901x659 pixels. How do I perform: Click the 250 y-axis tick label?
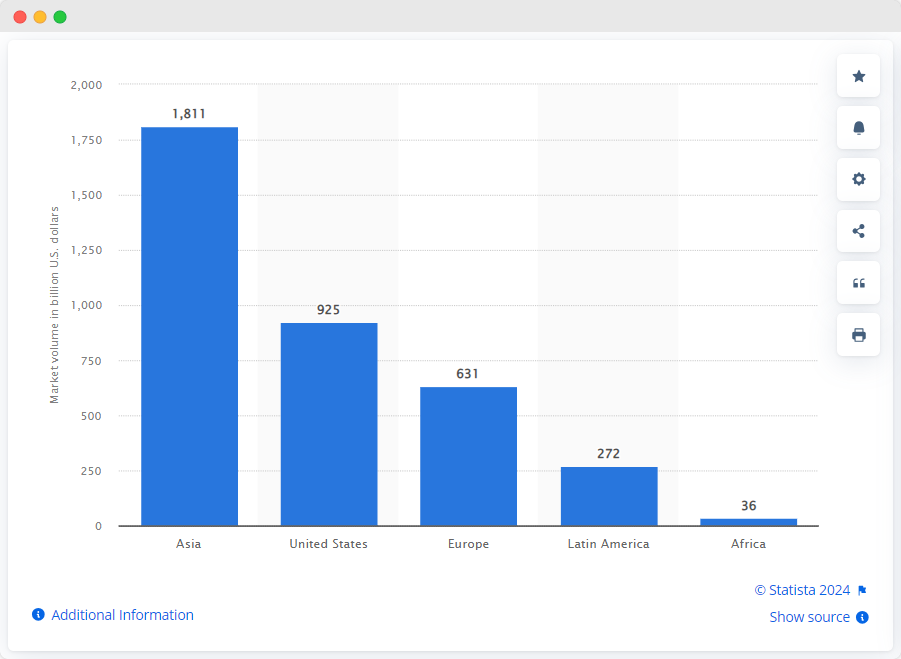pos(91,471)
